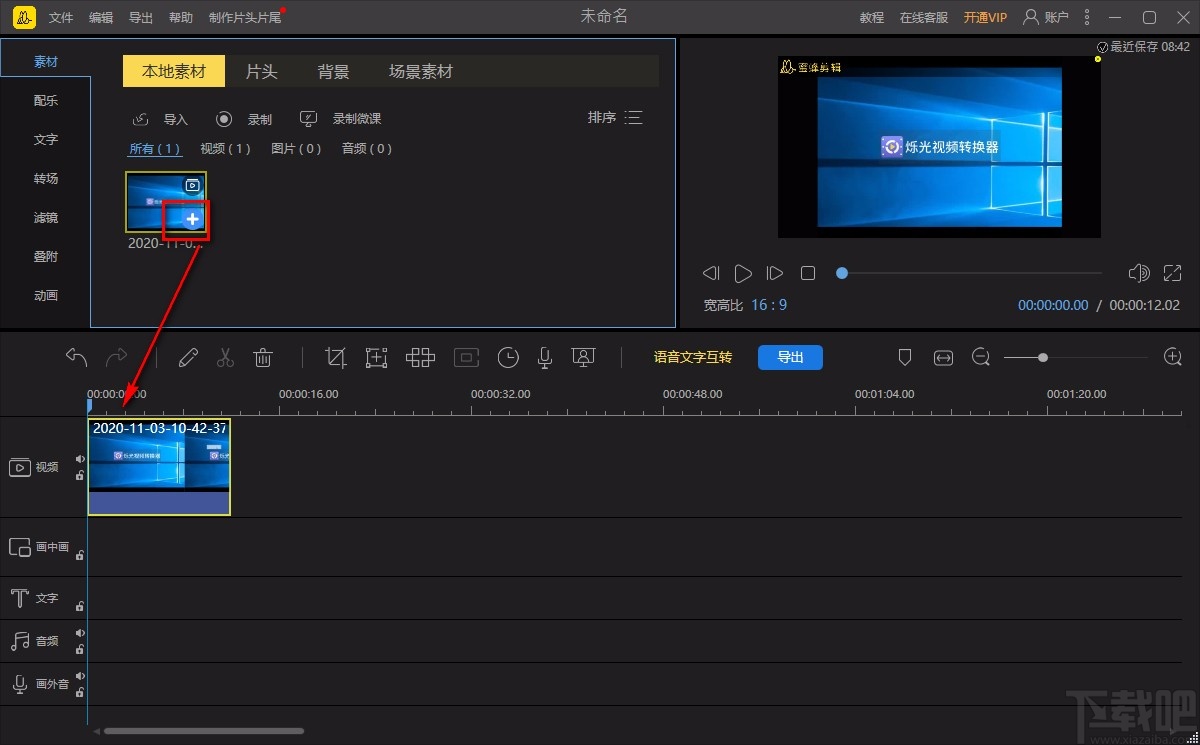Click the blue 导出 export button
Screen dimensions: 1200x745
tap(790, 357)
